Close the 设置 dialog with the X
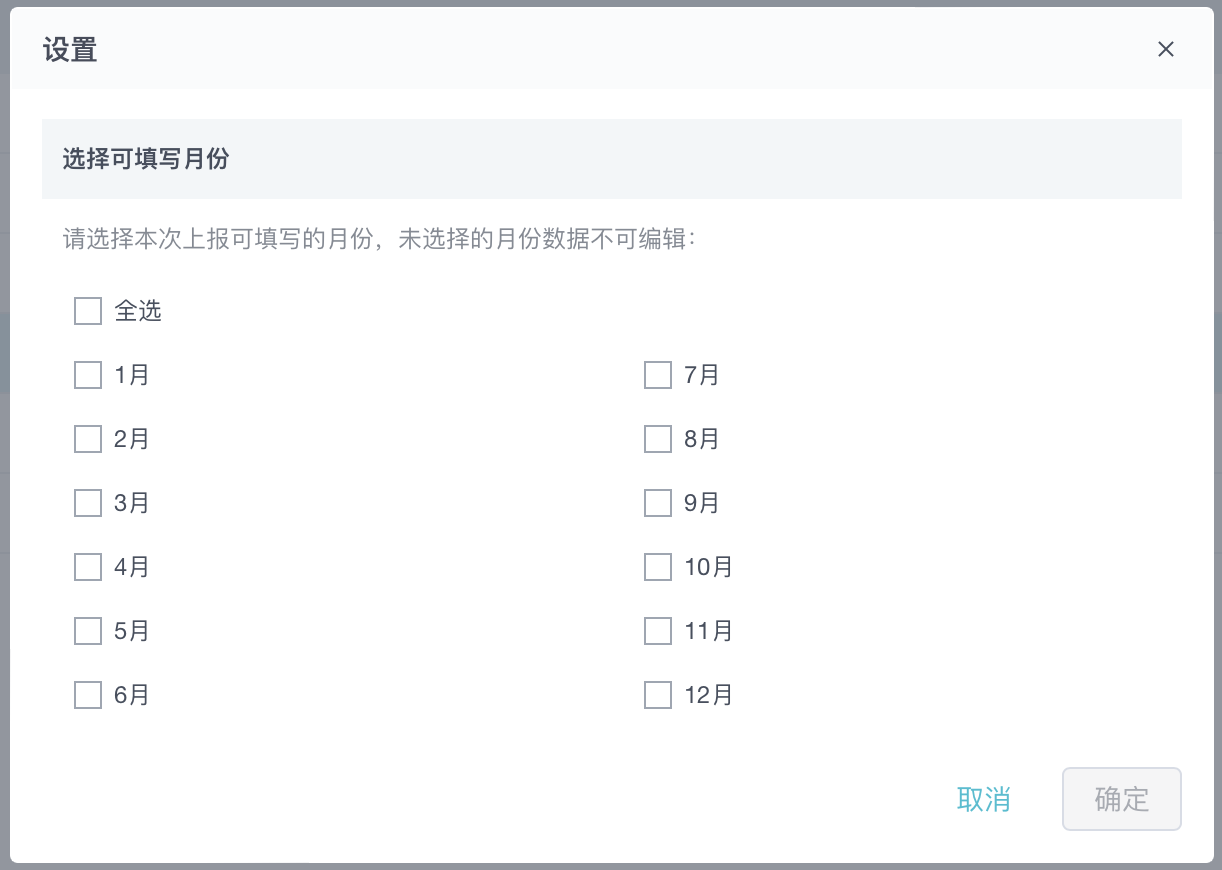The height and width of the screenshot is (870, 1222). coord(1165,50)
